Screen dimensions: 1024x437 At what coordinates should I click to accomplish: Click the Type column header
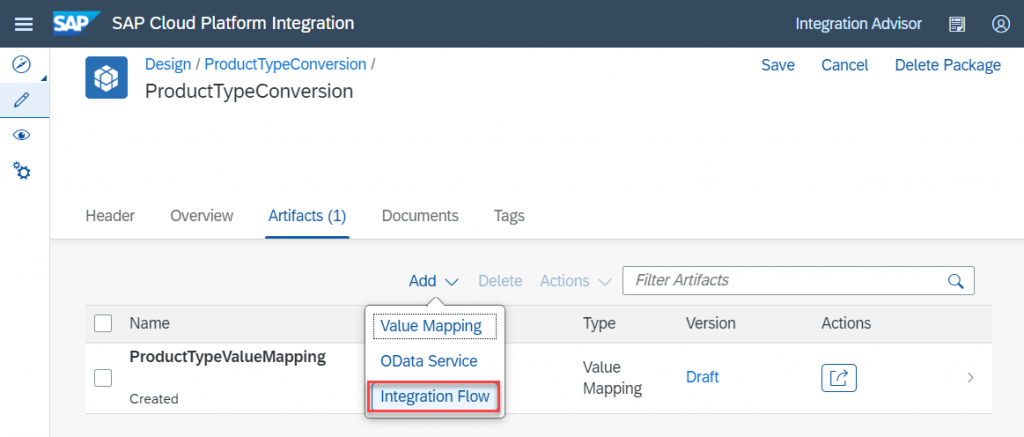pyautogui.click(x=599, y=323)
